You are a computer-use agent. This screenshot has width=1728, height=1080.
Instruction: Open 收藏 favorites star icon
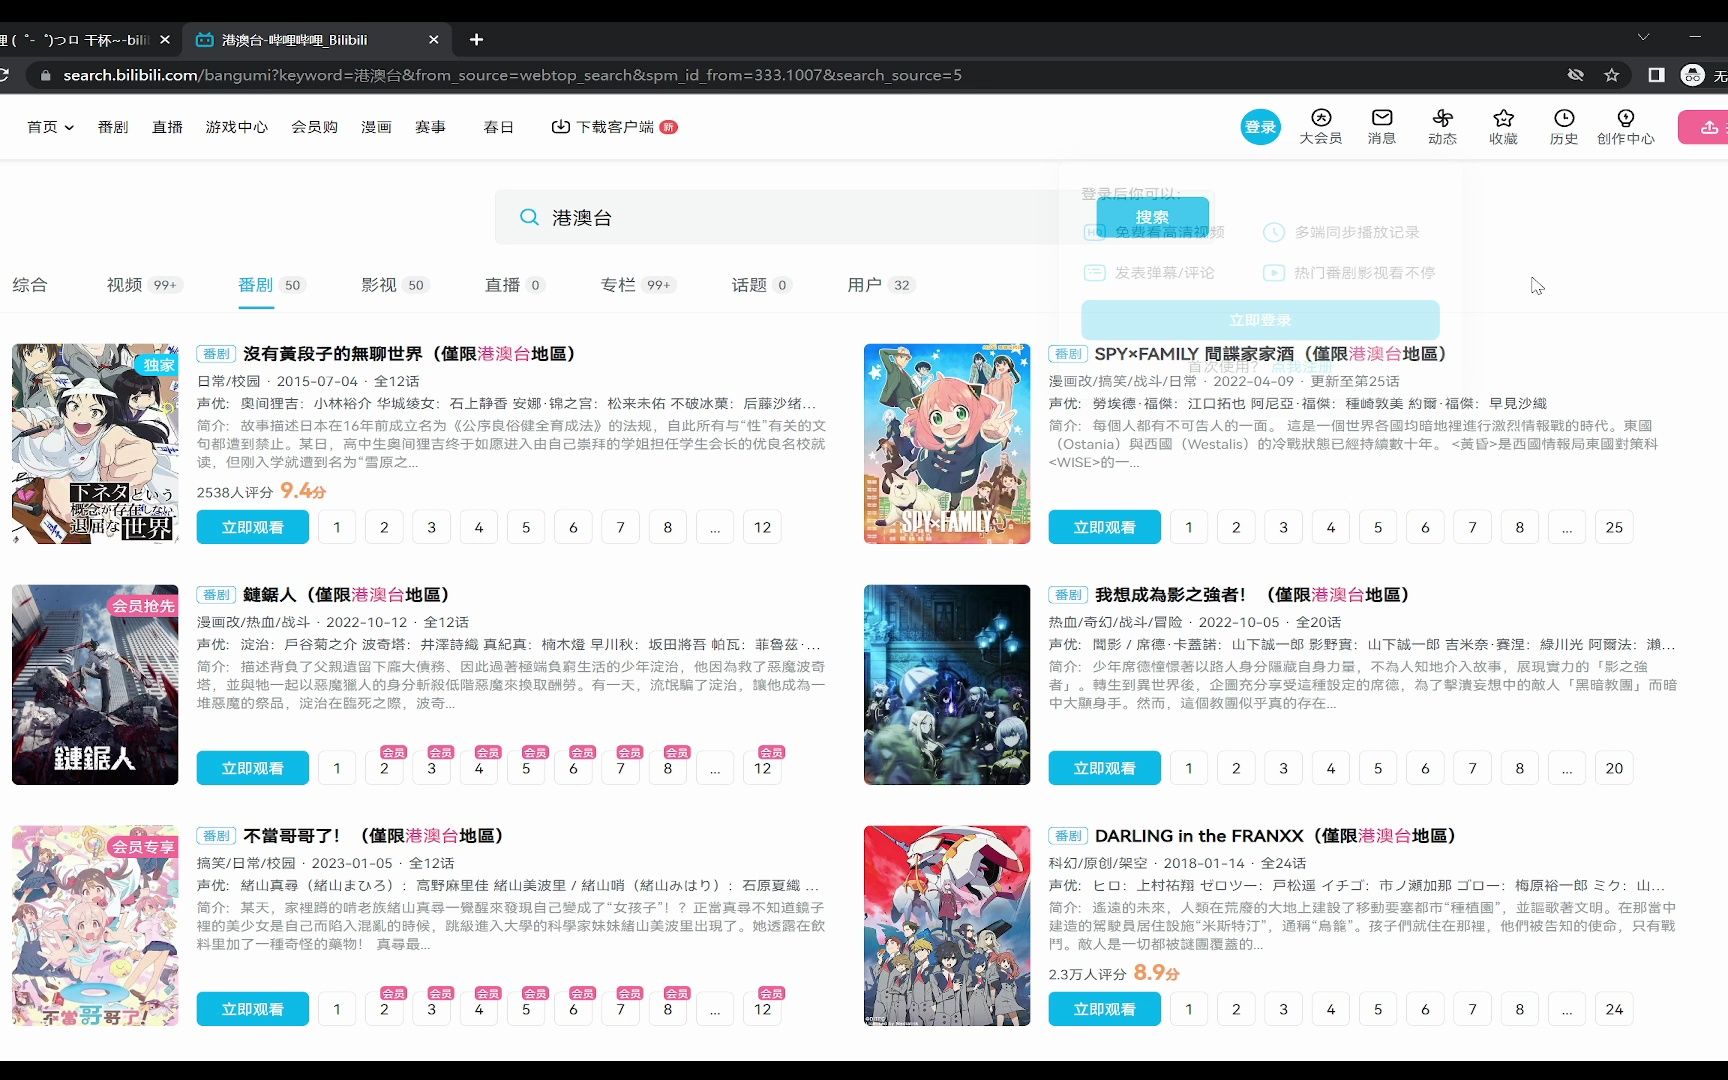(1503, 127)
